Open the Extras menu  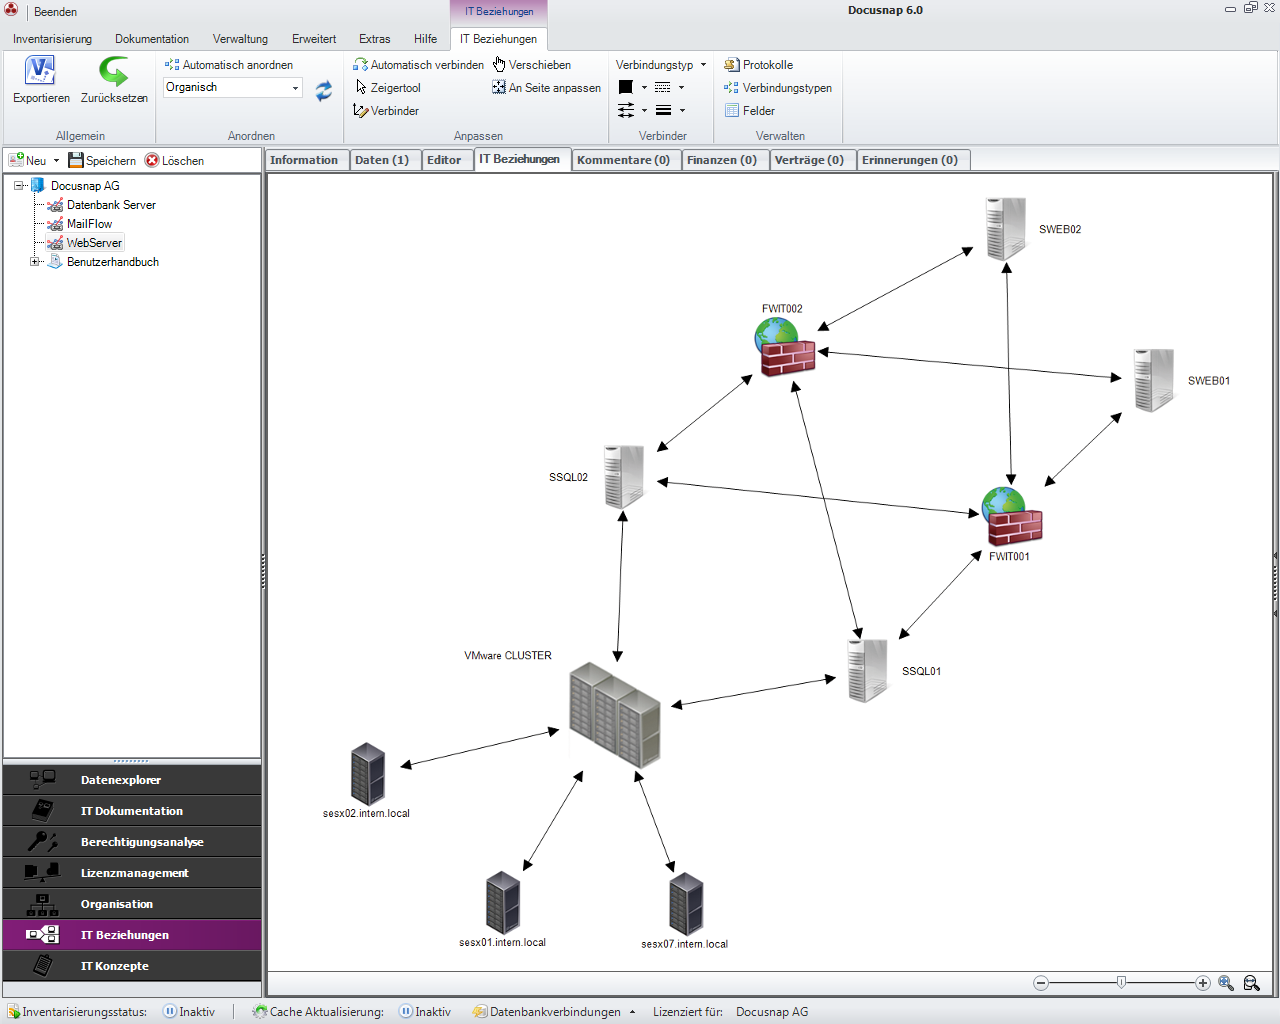point(375,39)
